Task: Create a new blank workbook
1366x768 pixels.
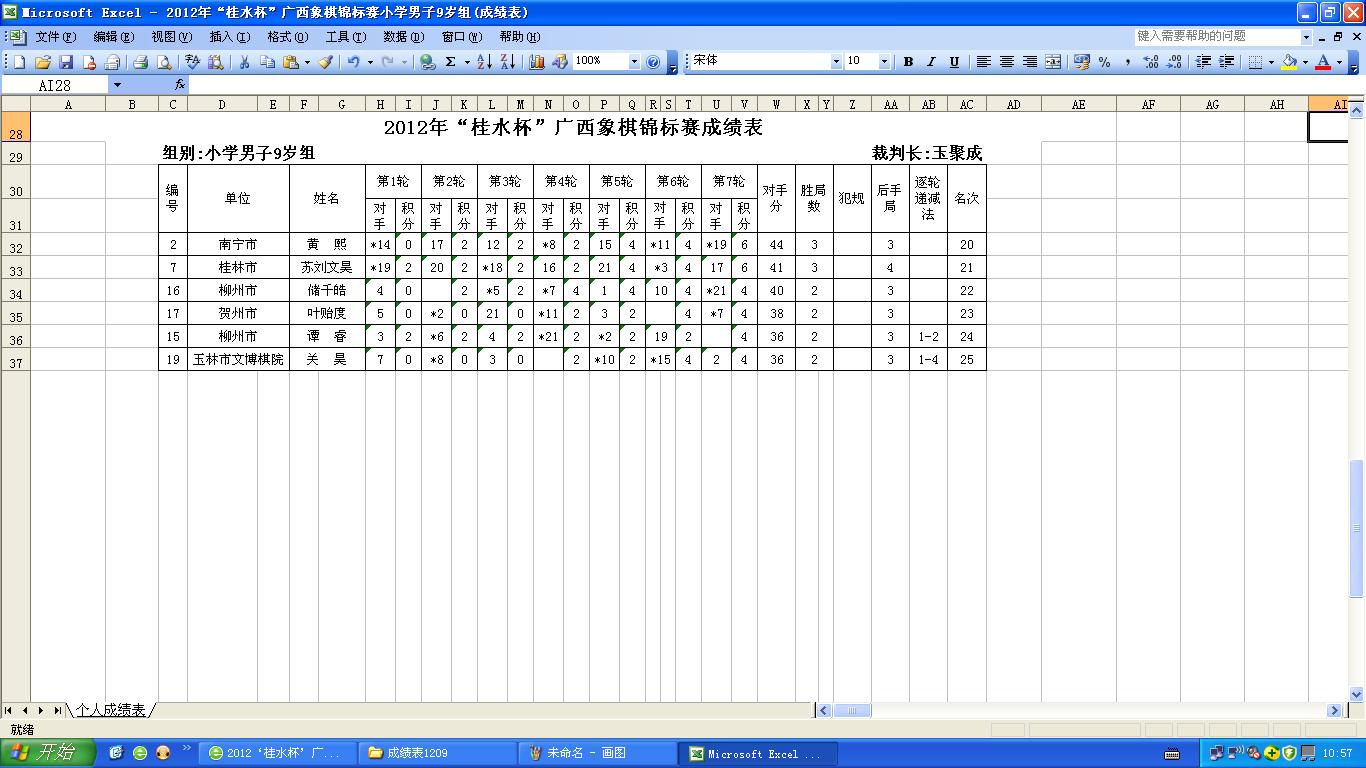Action: (19, 62)
